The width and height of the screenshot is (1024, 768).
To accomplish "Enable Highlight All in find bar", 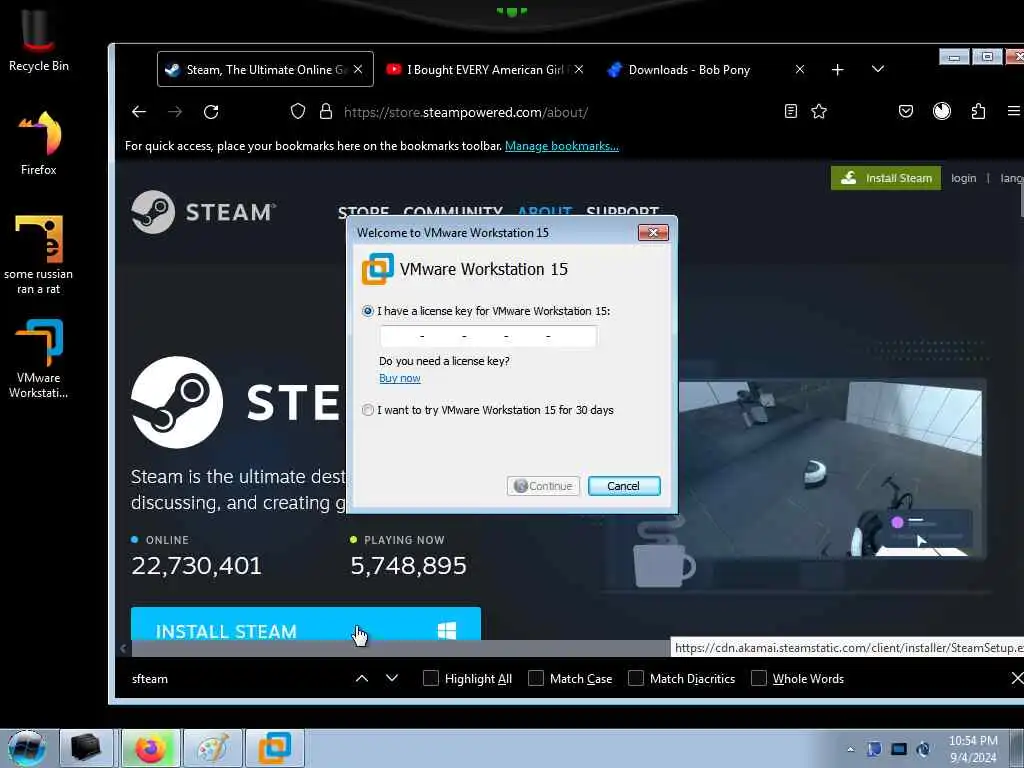I will coord(431,679).
